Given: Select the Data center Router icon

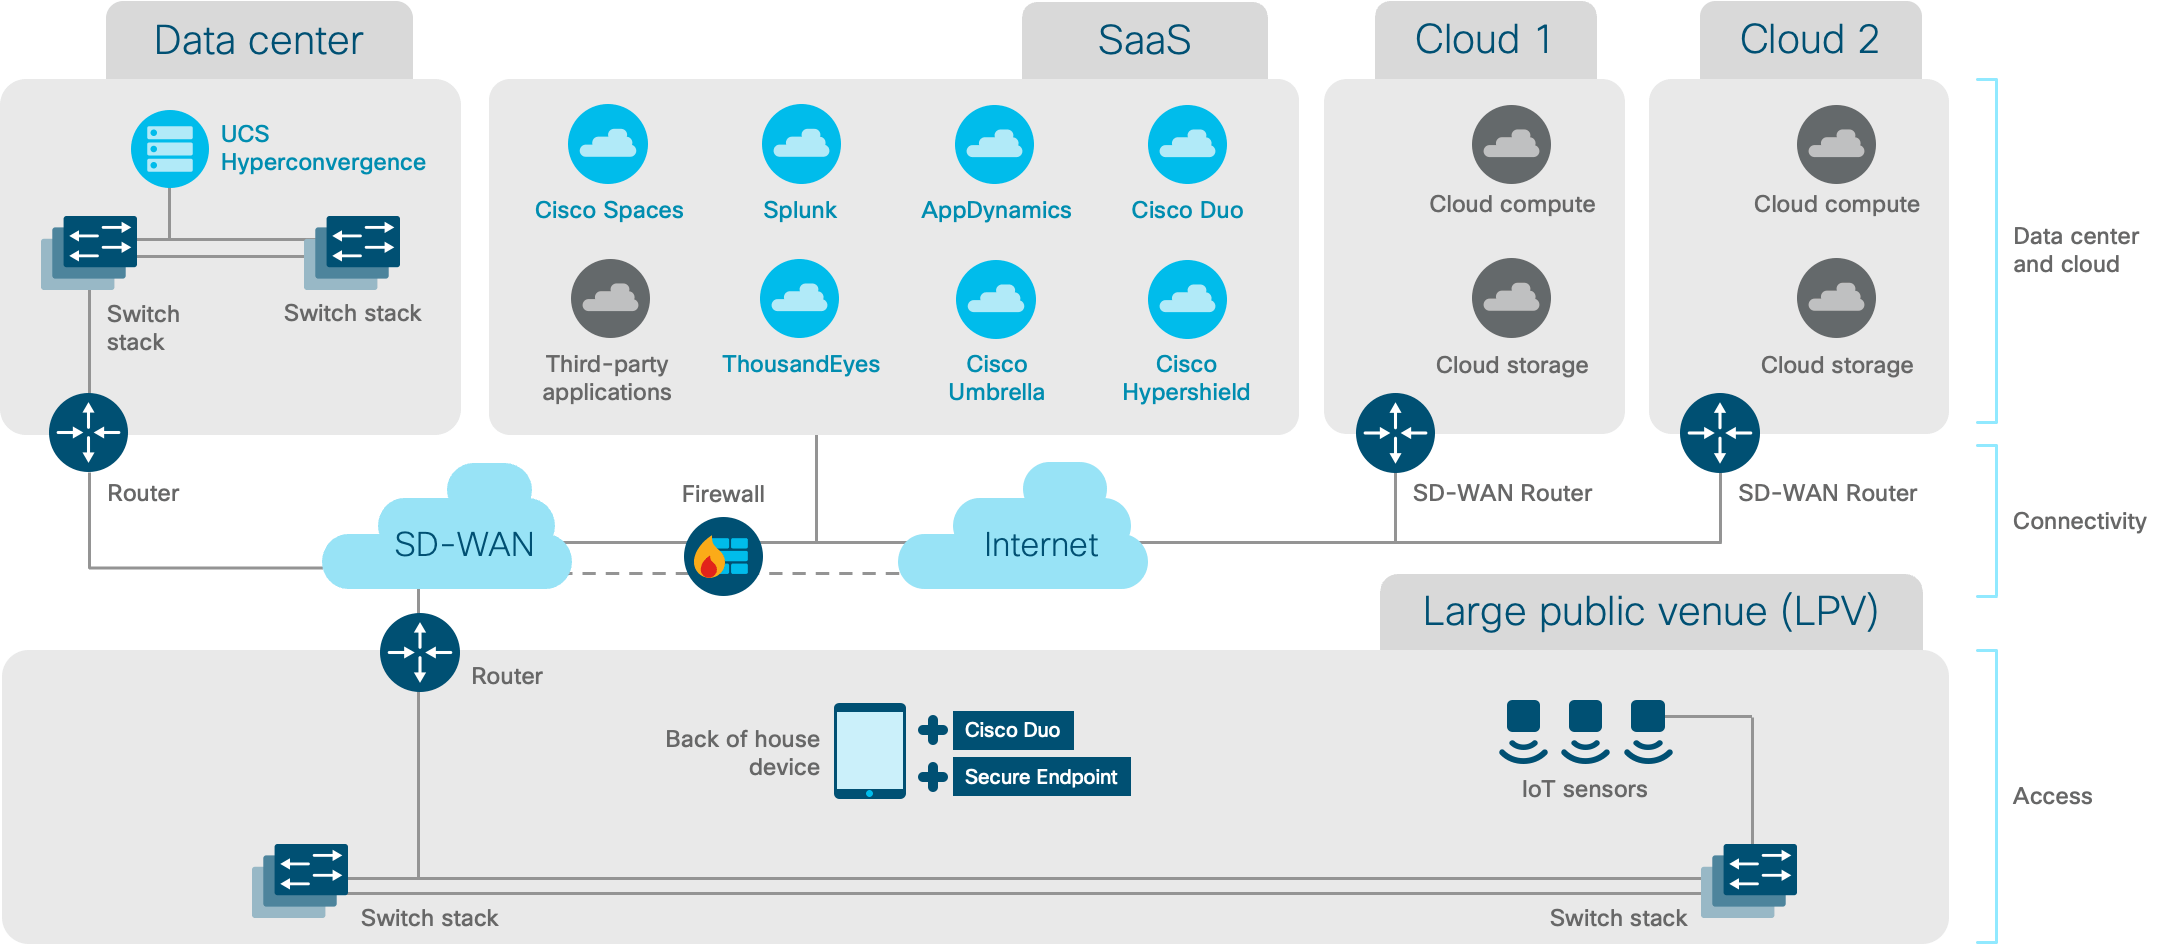Looking at the screenshot, I should (88, 432).
